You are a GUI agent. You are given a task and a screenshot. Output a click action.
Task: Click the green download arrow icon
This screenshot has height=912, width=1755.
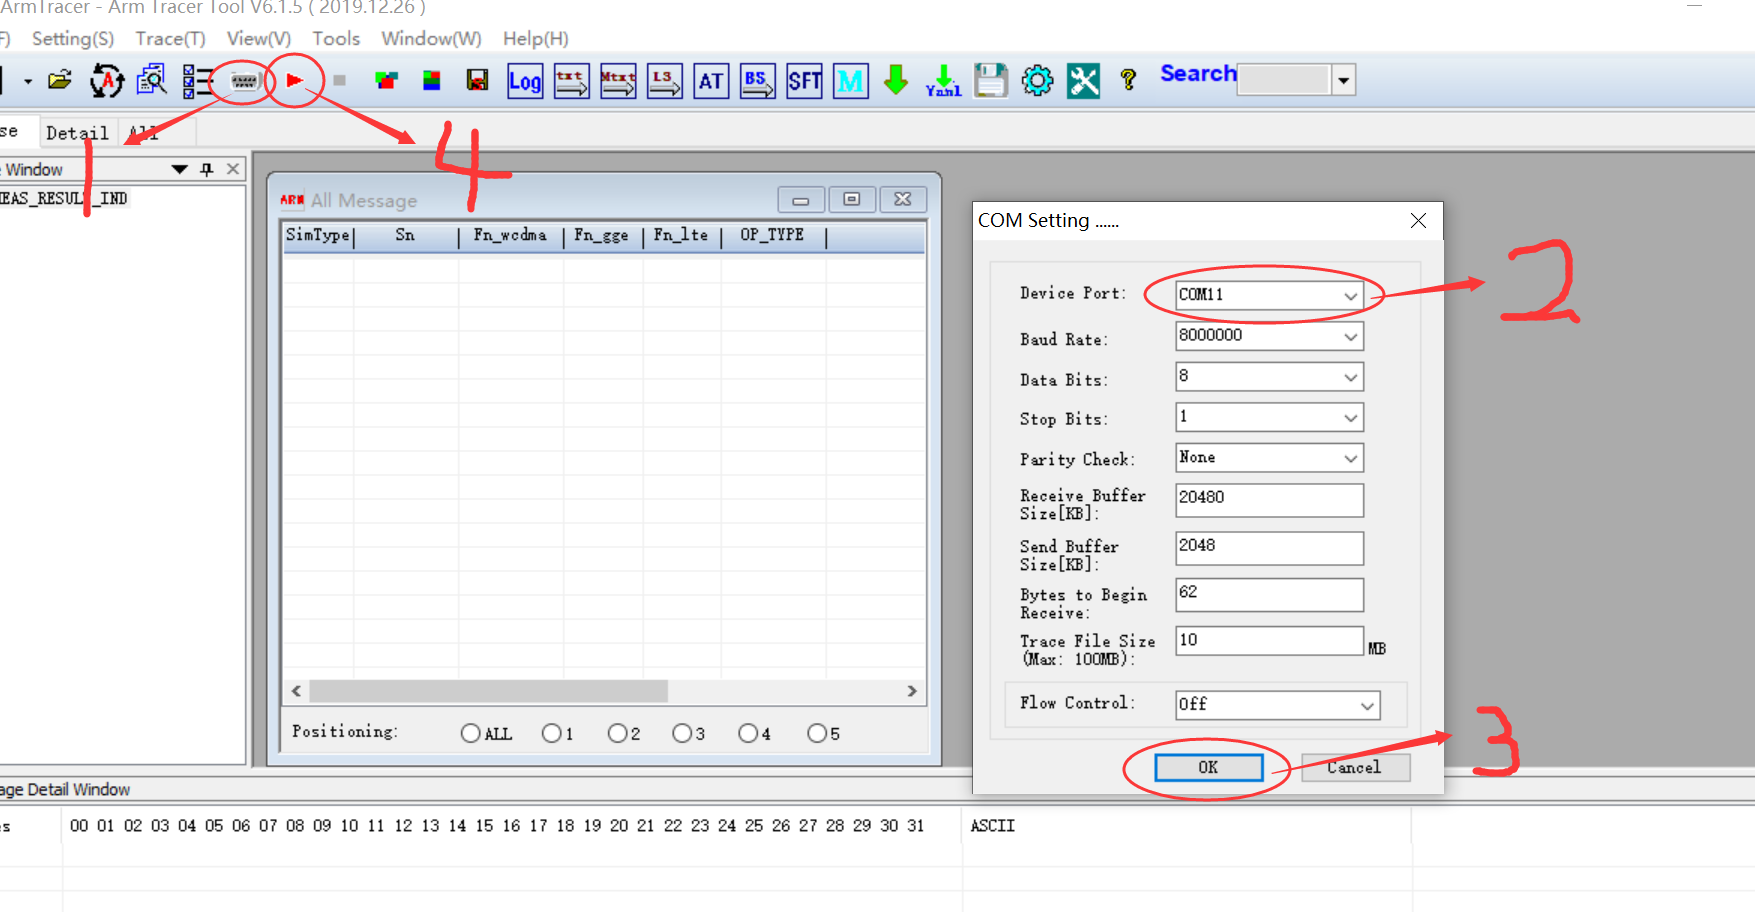click(x=897, y=80)
